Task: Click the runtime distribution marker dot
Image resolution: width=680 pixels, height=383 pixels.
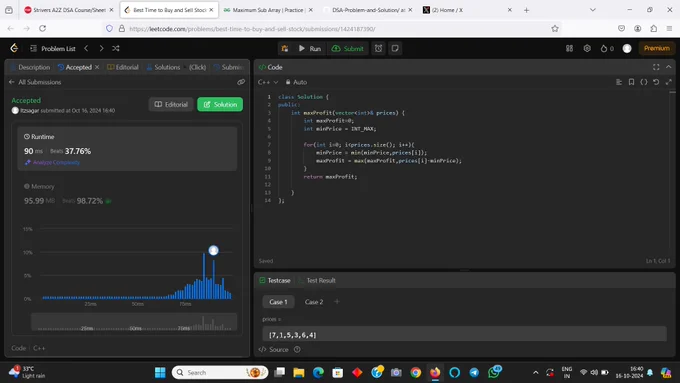Action: pyautogui.click(x=213, y=250)
